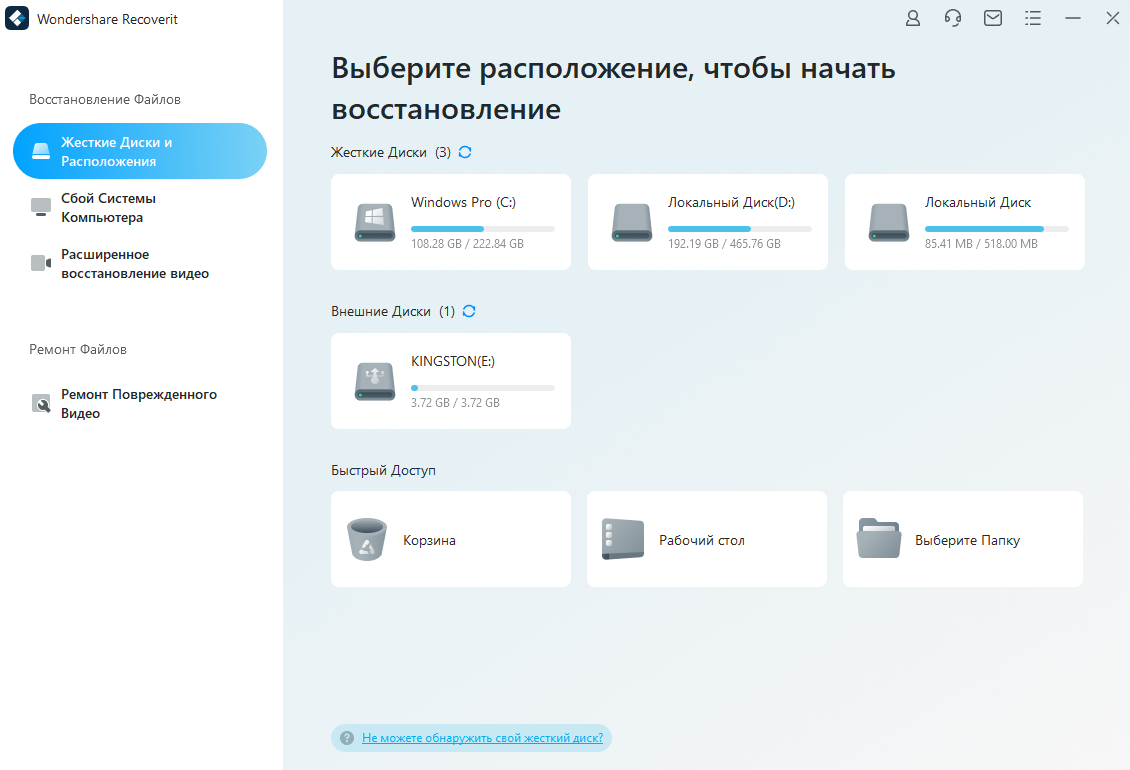Refresh the Жесткие Диски list
The height and width of the screenshot is (770, 1130).
465,152
